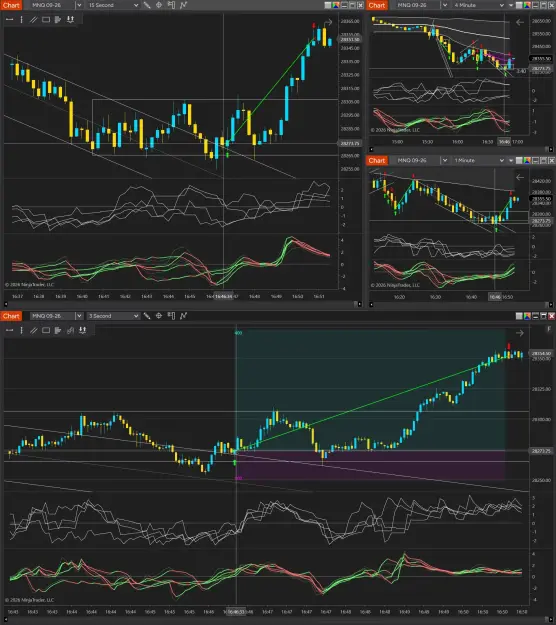
Task: Click the link color square in 4 Minute chart
Action: pyautogui.click(x=527, y=5)
